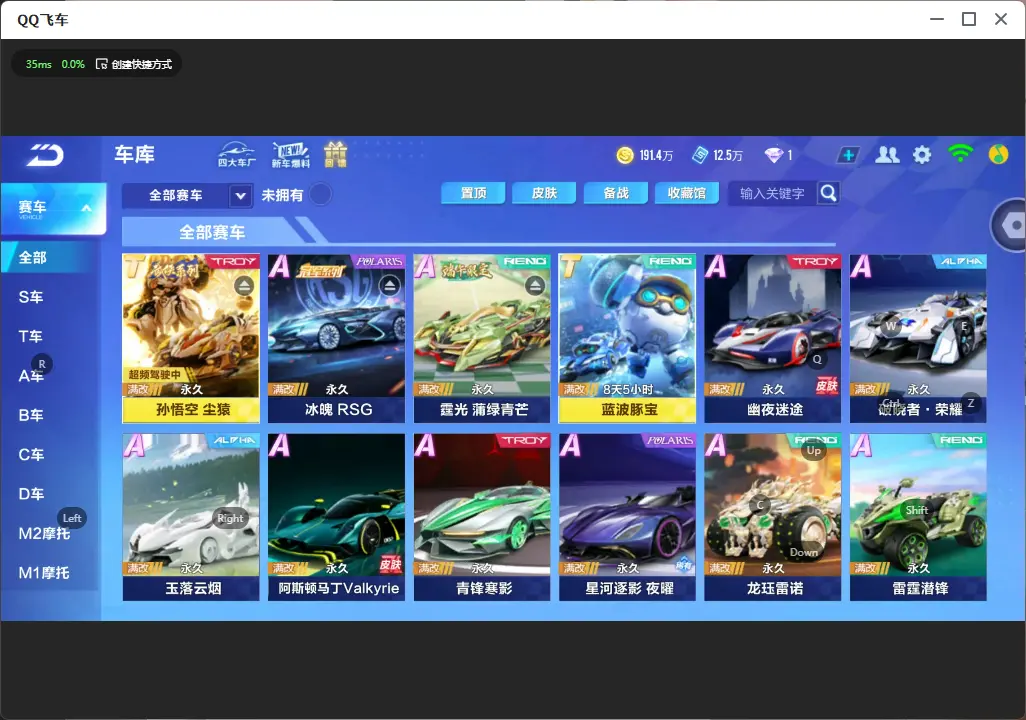1026x720 pixels.
Task: Open the 全部赛车 dropdown arrow
Action: [240, 196]
